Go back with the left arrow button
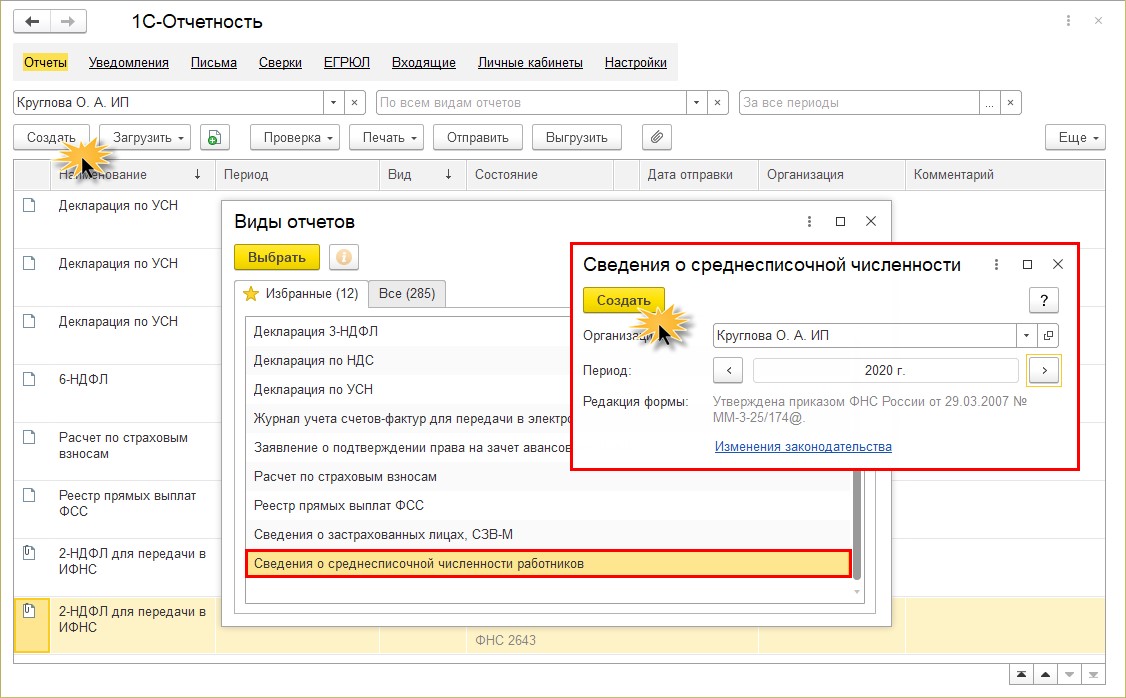 click(32, 22)
